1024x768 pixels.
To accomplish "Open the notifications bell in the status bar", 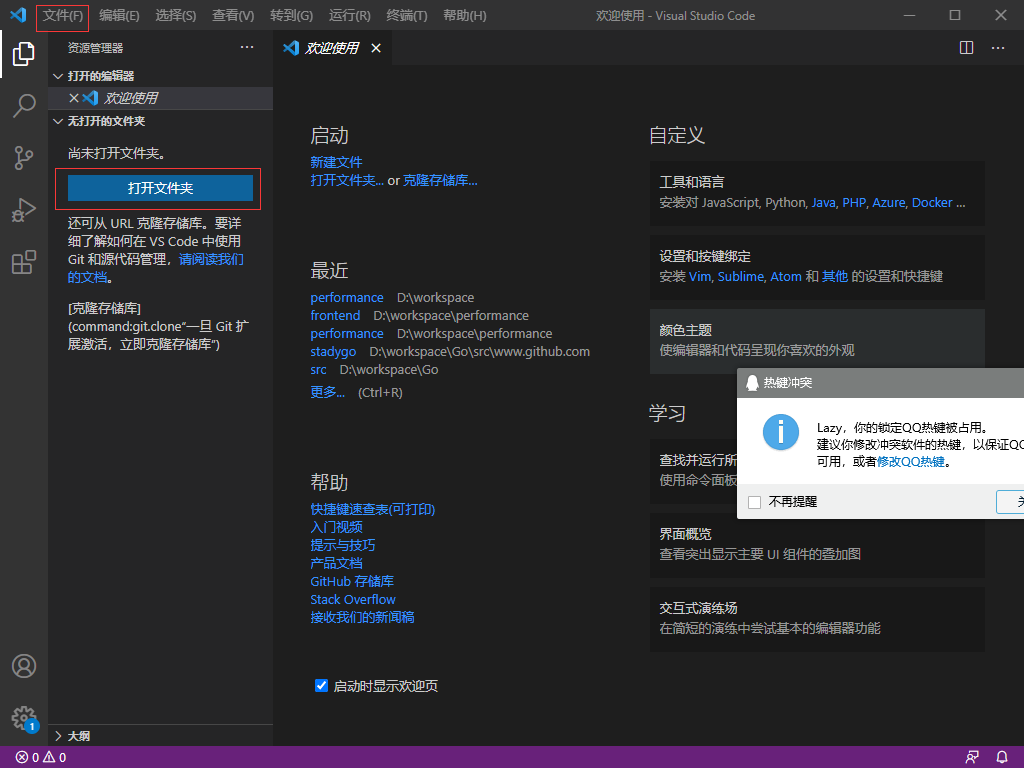I will pyautogui.click(x=1002, y=758).
